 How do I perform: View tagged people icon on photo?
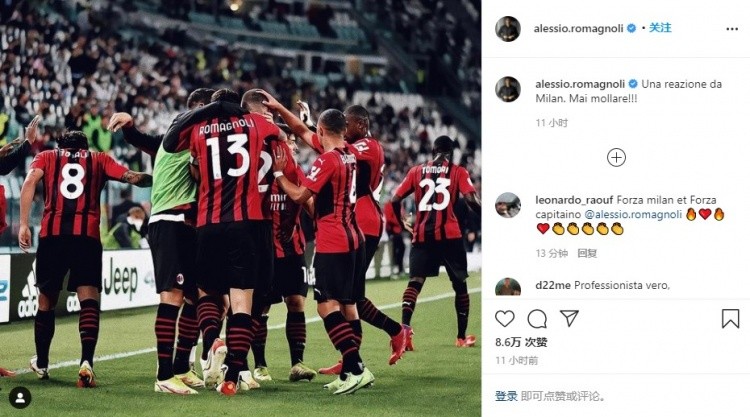click(x=20, y=398)
